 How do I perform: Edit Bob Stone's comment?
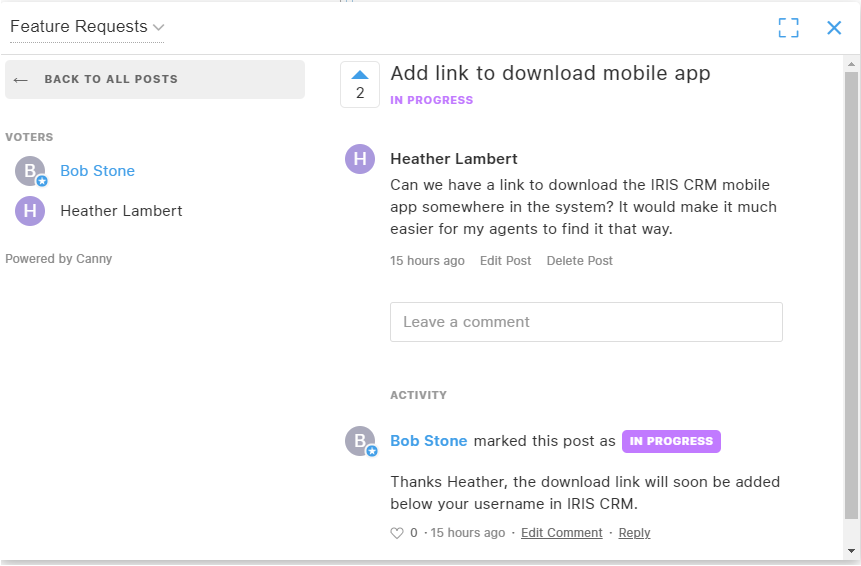[561, 533]
